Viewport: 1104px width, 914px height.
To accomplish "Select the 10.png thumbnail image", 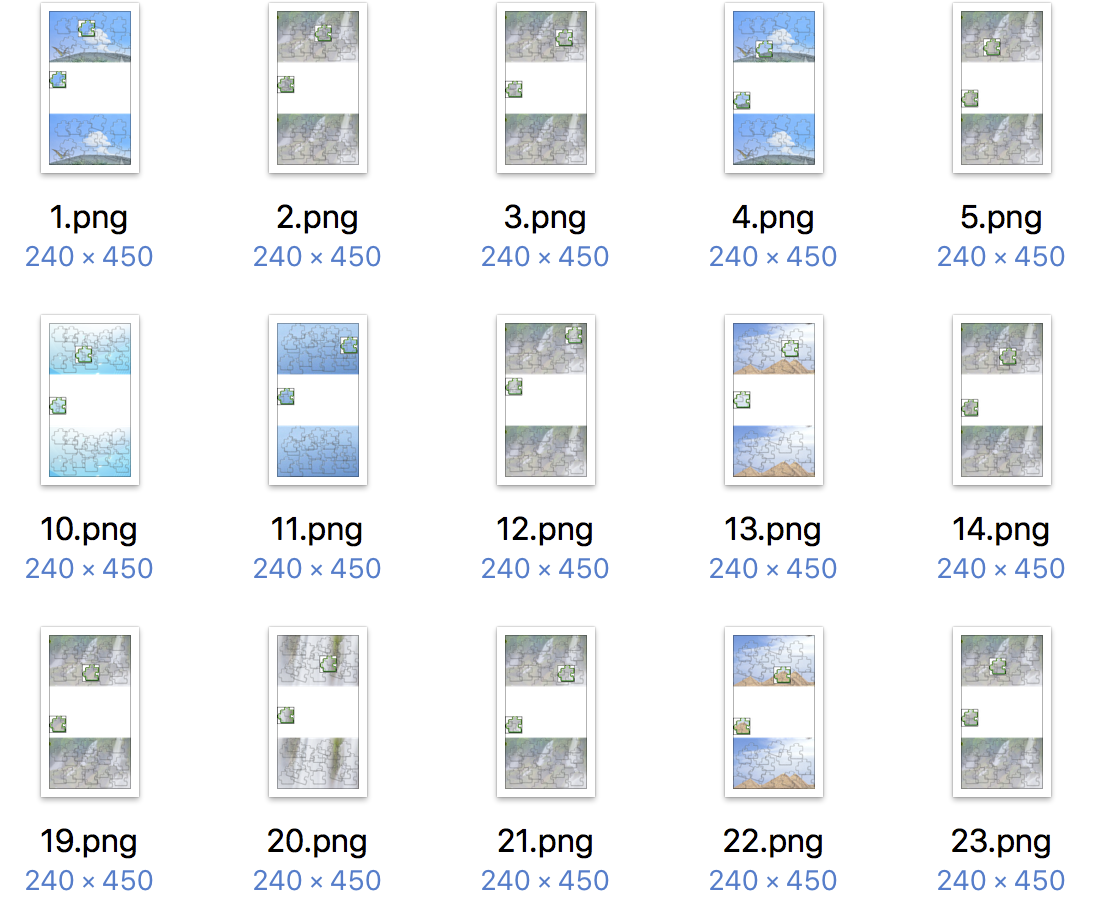I will click(x=89, y=399).
